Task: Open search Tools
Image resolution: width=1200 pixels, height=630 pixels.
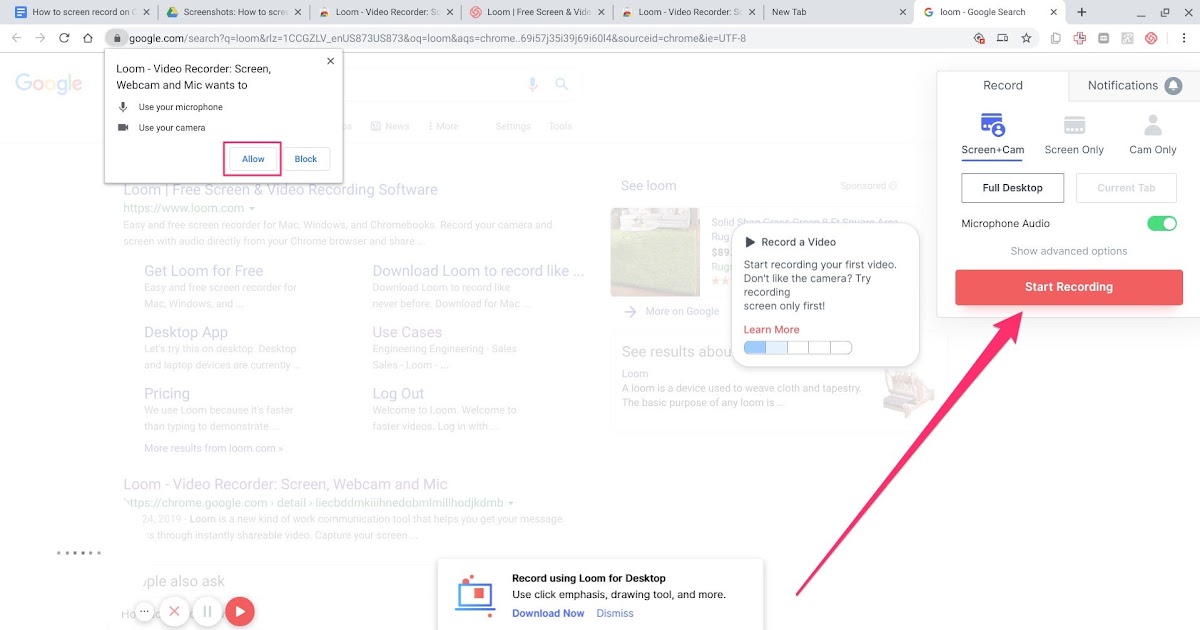Action: (560, 126)
